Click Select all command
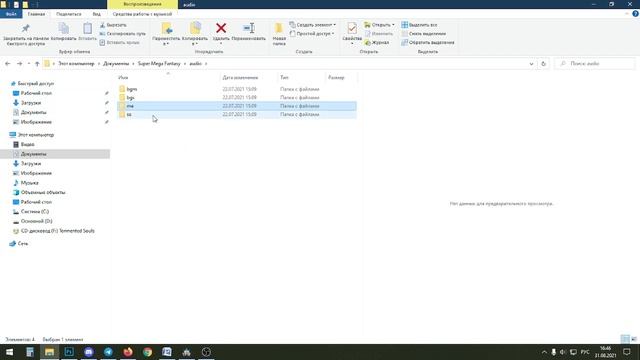The width and height of the screenshot is (640, 360). (419, 25)
